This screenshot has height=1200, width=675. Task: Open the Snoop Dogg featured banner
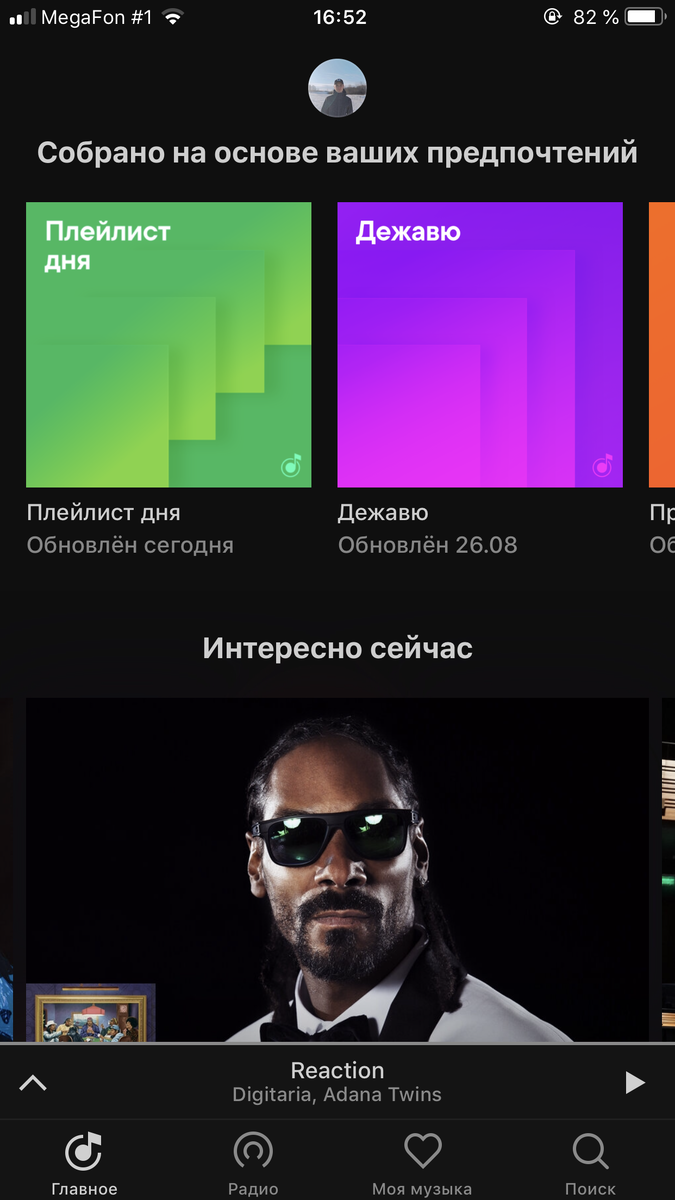(x=337, y=870)
